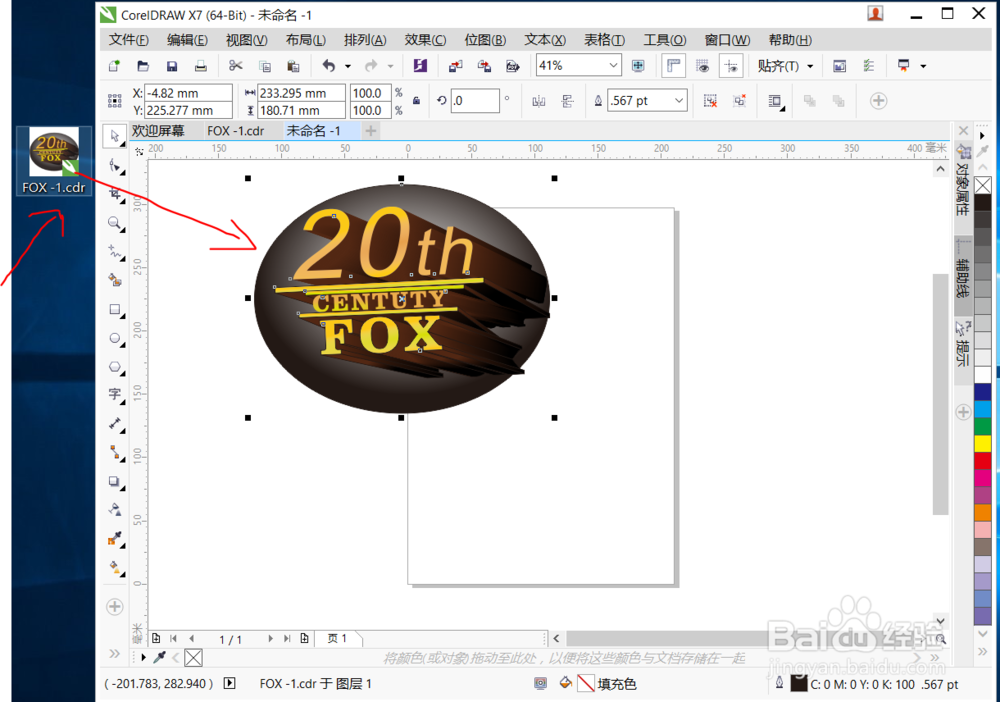This screenshot has width=1000, height=702.
Task: Cut selection with the scissors icon
Action: [x=235, y=66]
